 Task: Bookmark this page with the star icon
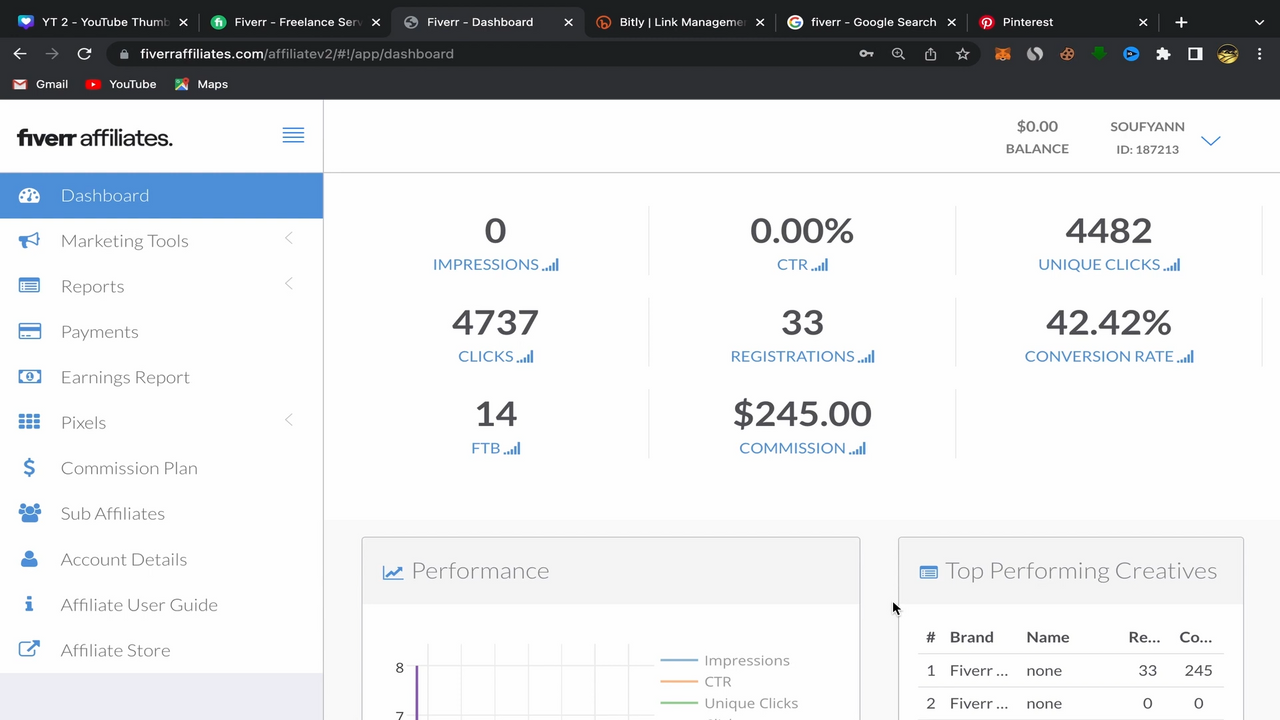point(962,54)
